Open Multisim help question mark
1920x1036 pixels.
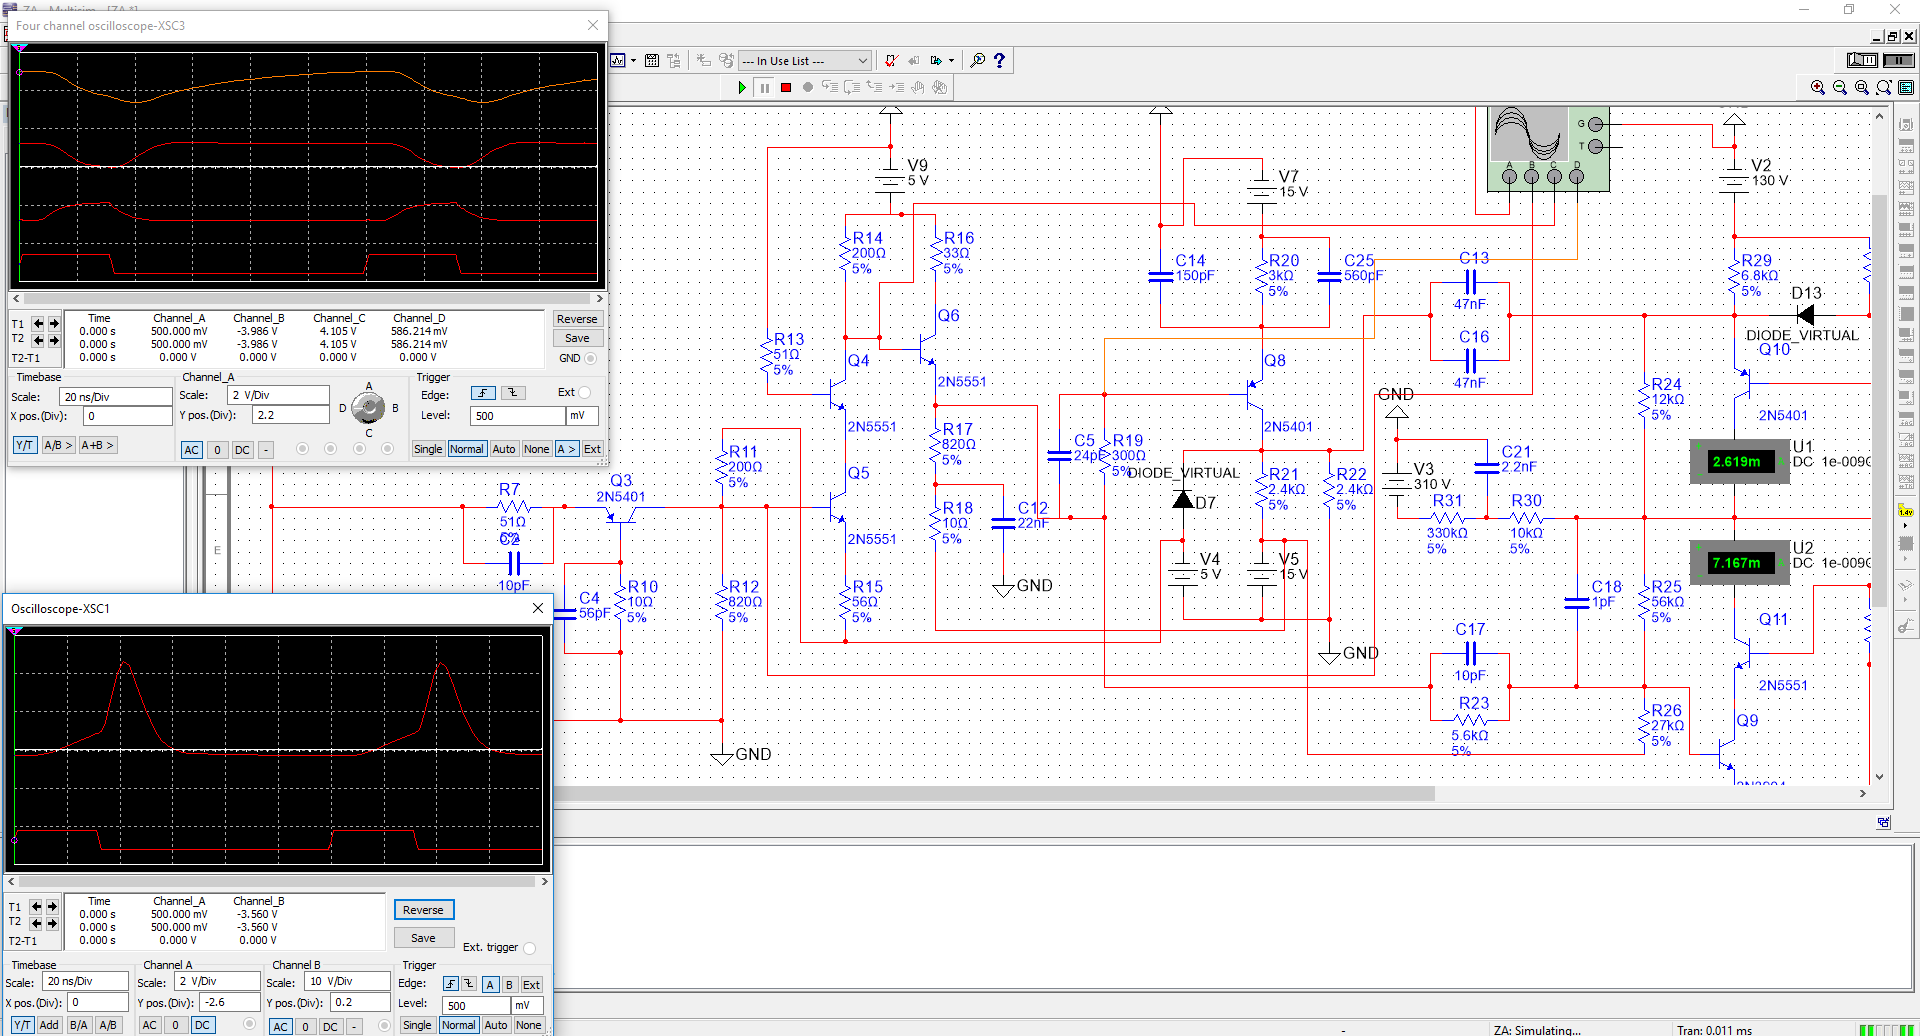click(999, 61)
